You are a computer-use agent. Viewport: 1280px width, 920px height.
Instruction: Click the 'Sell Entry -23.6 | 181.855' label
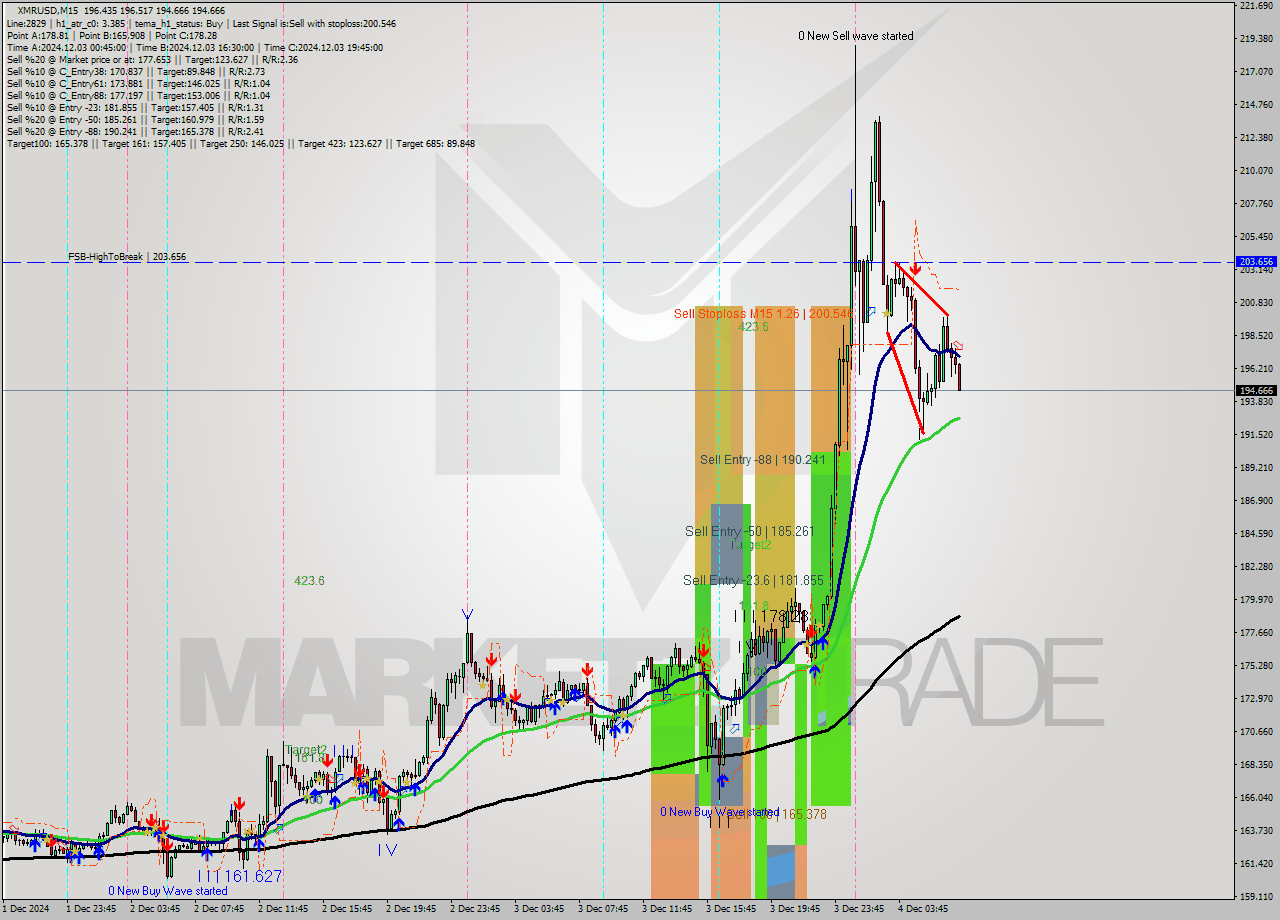coord(754,580)
